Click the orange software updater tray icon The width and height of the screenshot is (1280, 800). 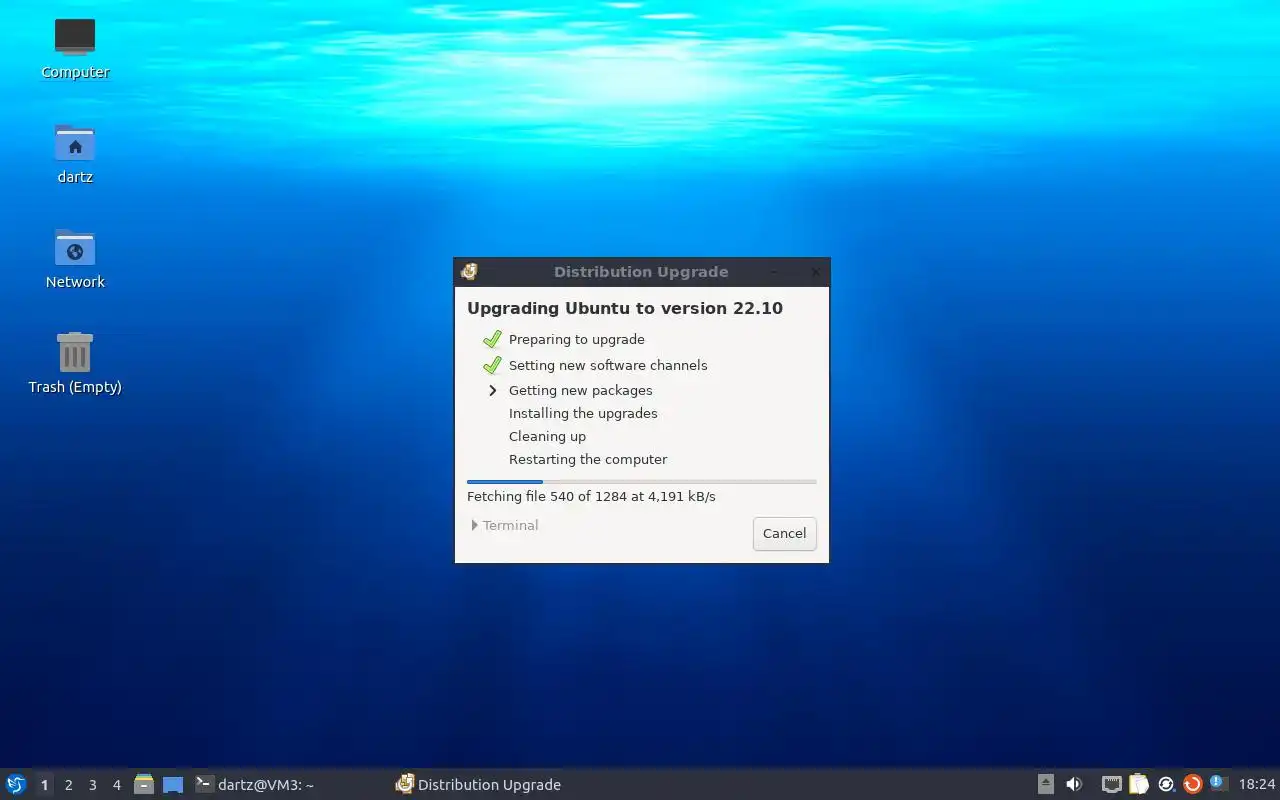(1192, 784)
